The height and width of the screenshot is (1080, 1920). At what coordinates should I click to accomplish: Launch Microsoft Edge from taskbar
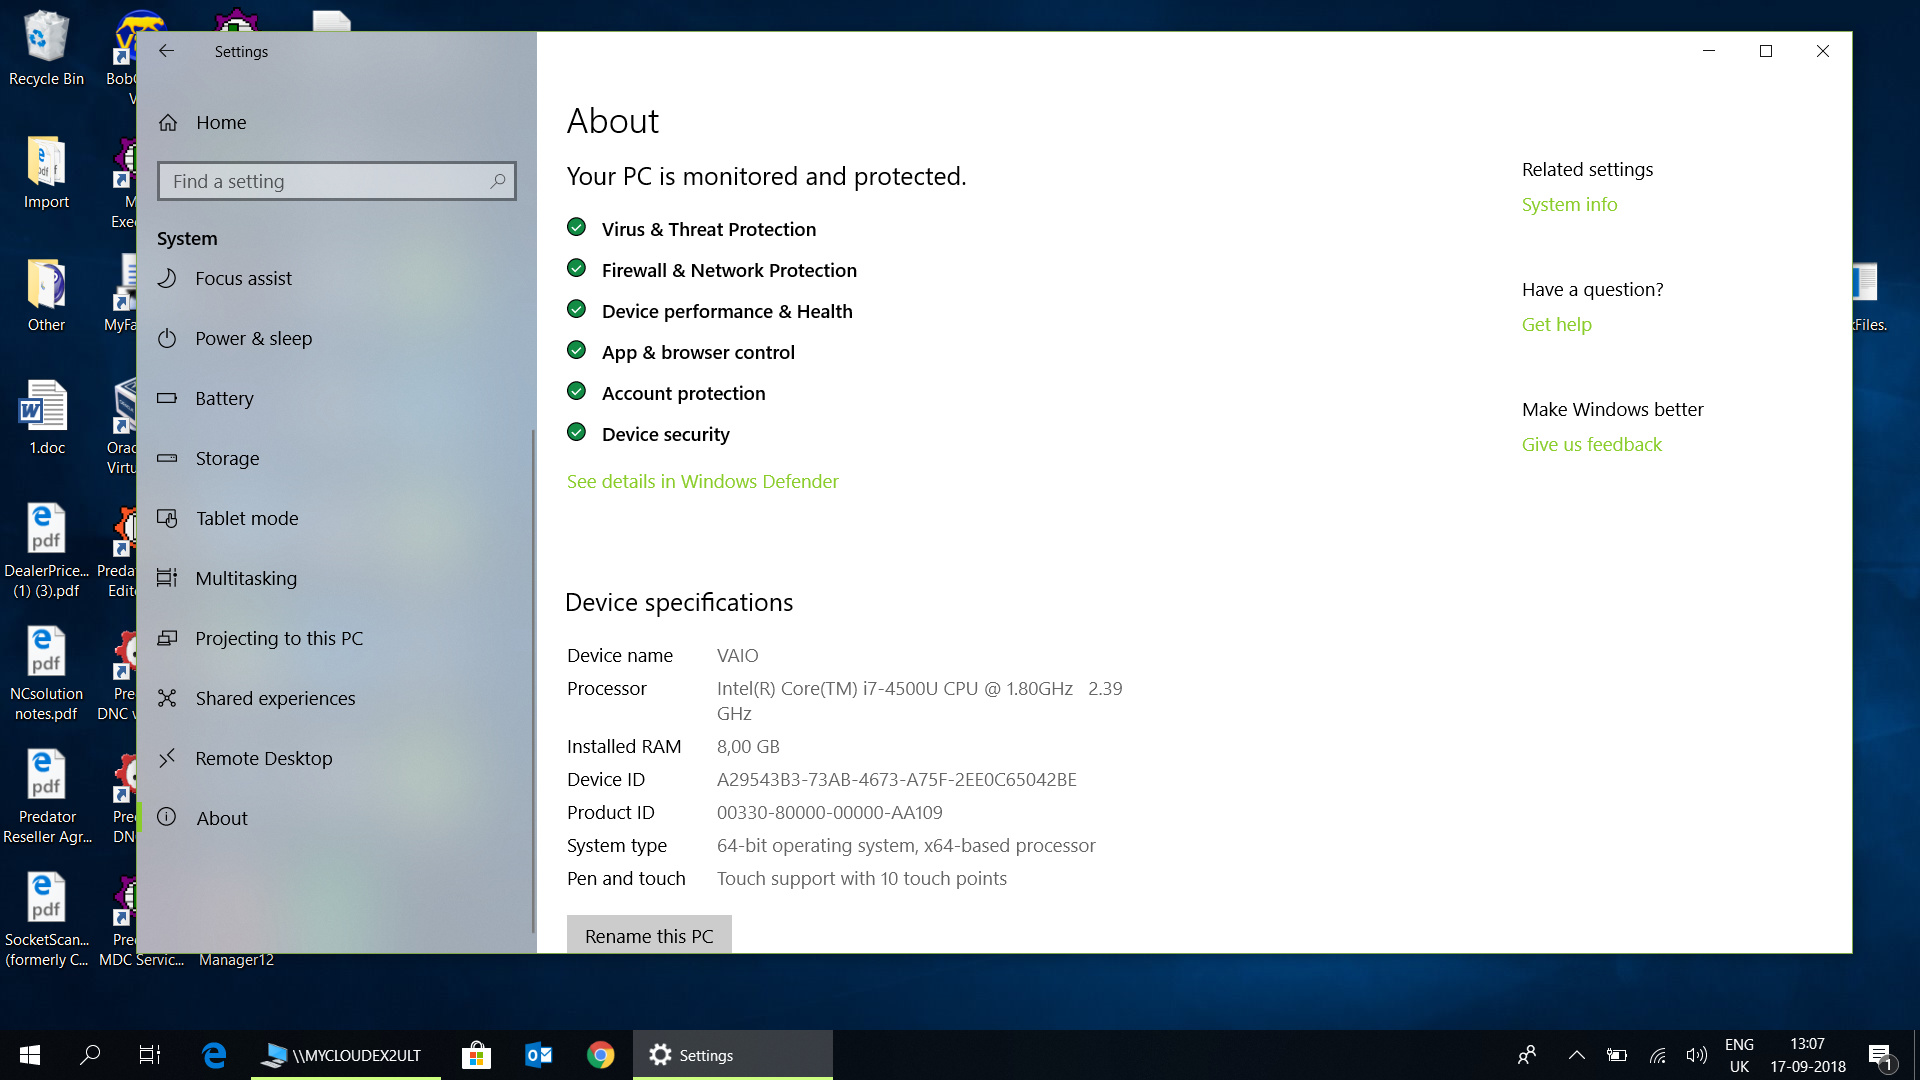point(214,1055)
